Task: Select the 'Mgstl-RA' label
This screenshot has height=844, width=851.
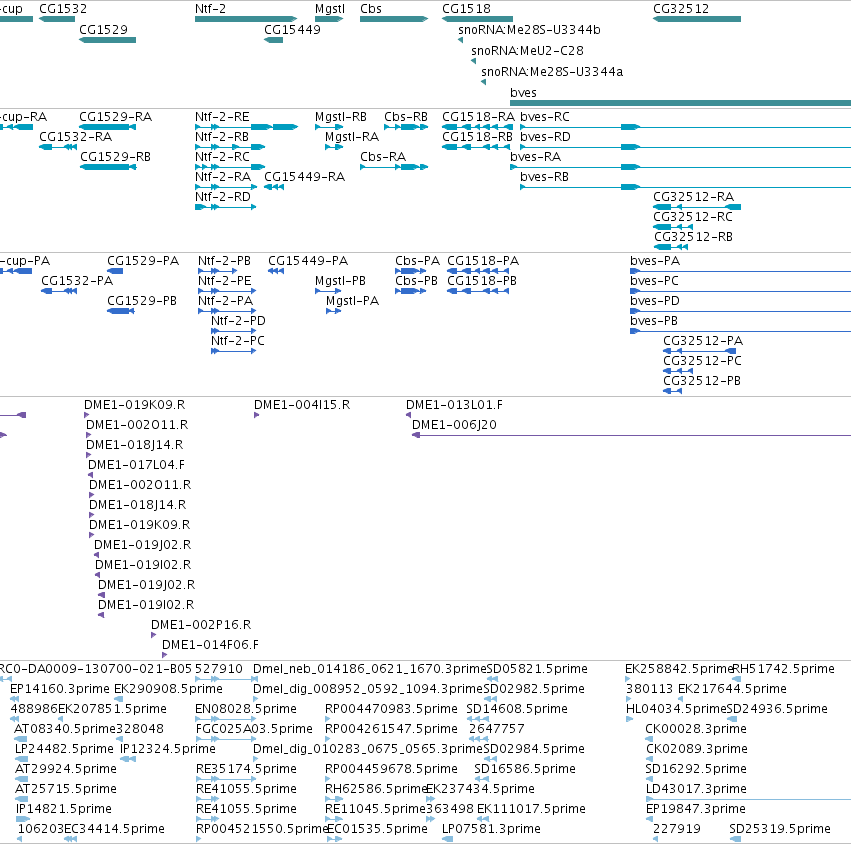Action: pyautogui.click(x=352, y=137)
